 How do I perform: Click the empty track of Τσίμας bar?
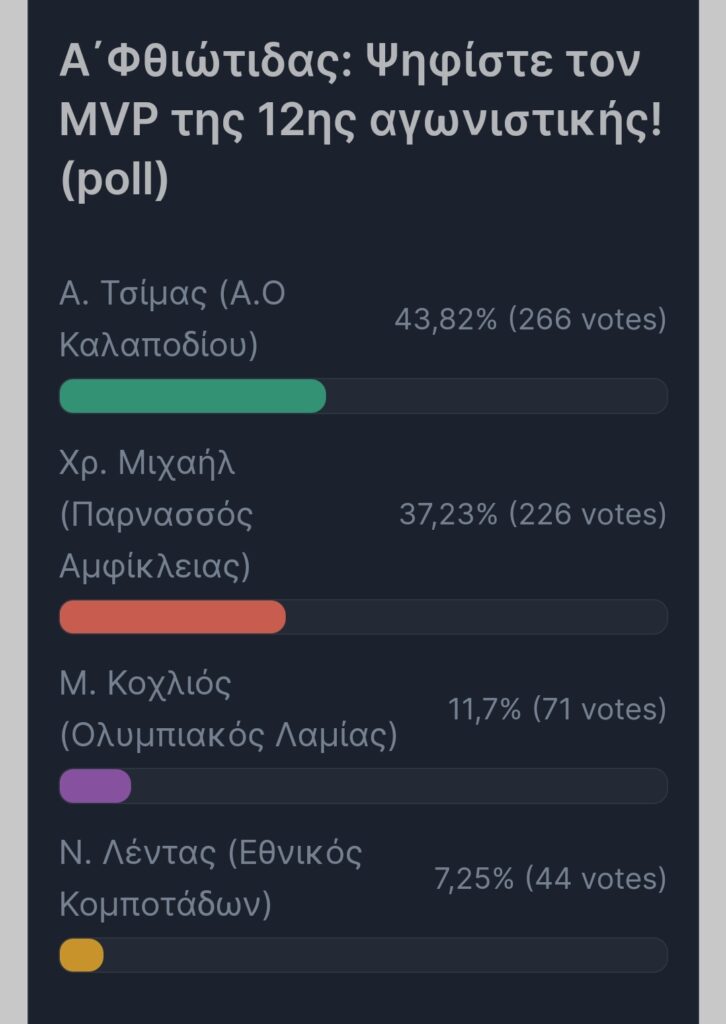[x=497, y=396]
